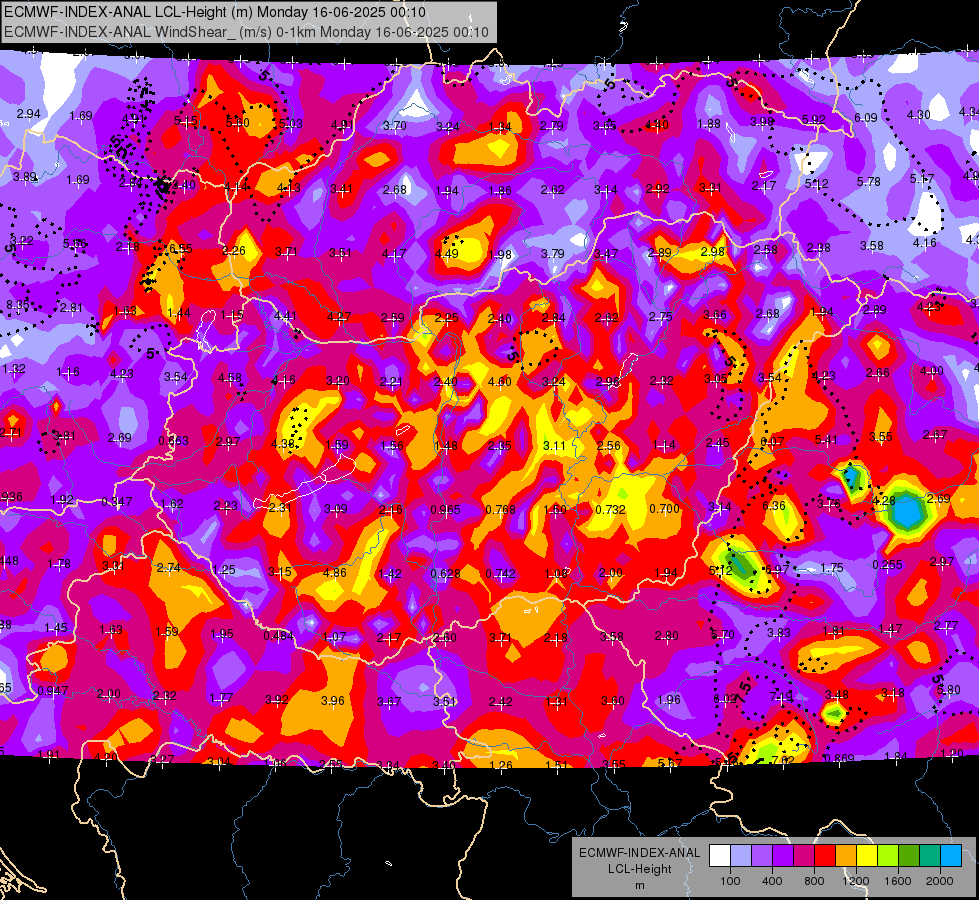
Task: Click the wind shear value 4.00
Action: tap(932, 371)
